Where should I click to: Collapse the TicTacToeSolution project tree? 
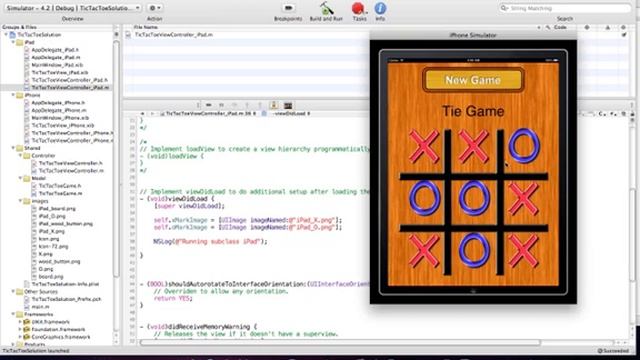[6, 35]
